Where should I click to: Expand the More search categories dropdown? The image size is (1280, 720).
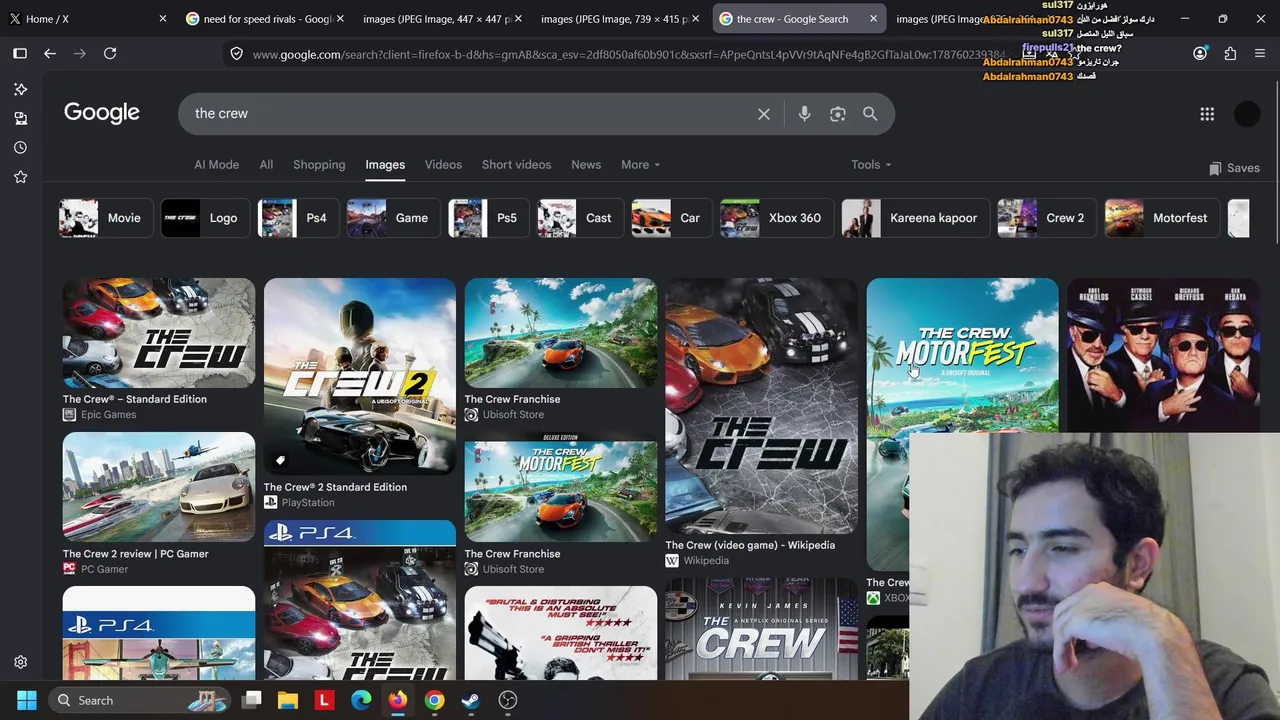[640, 165]
